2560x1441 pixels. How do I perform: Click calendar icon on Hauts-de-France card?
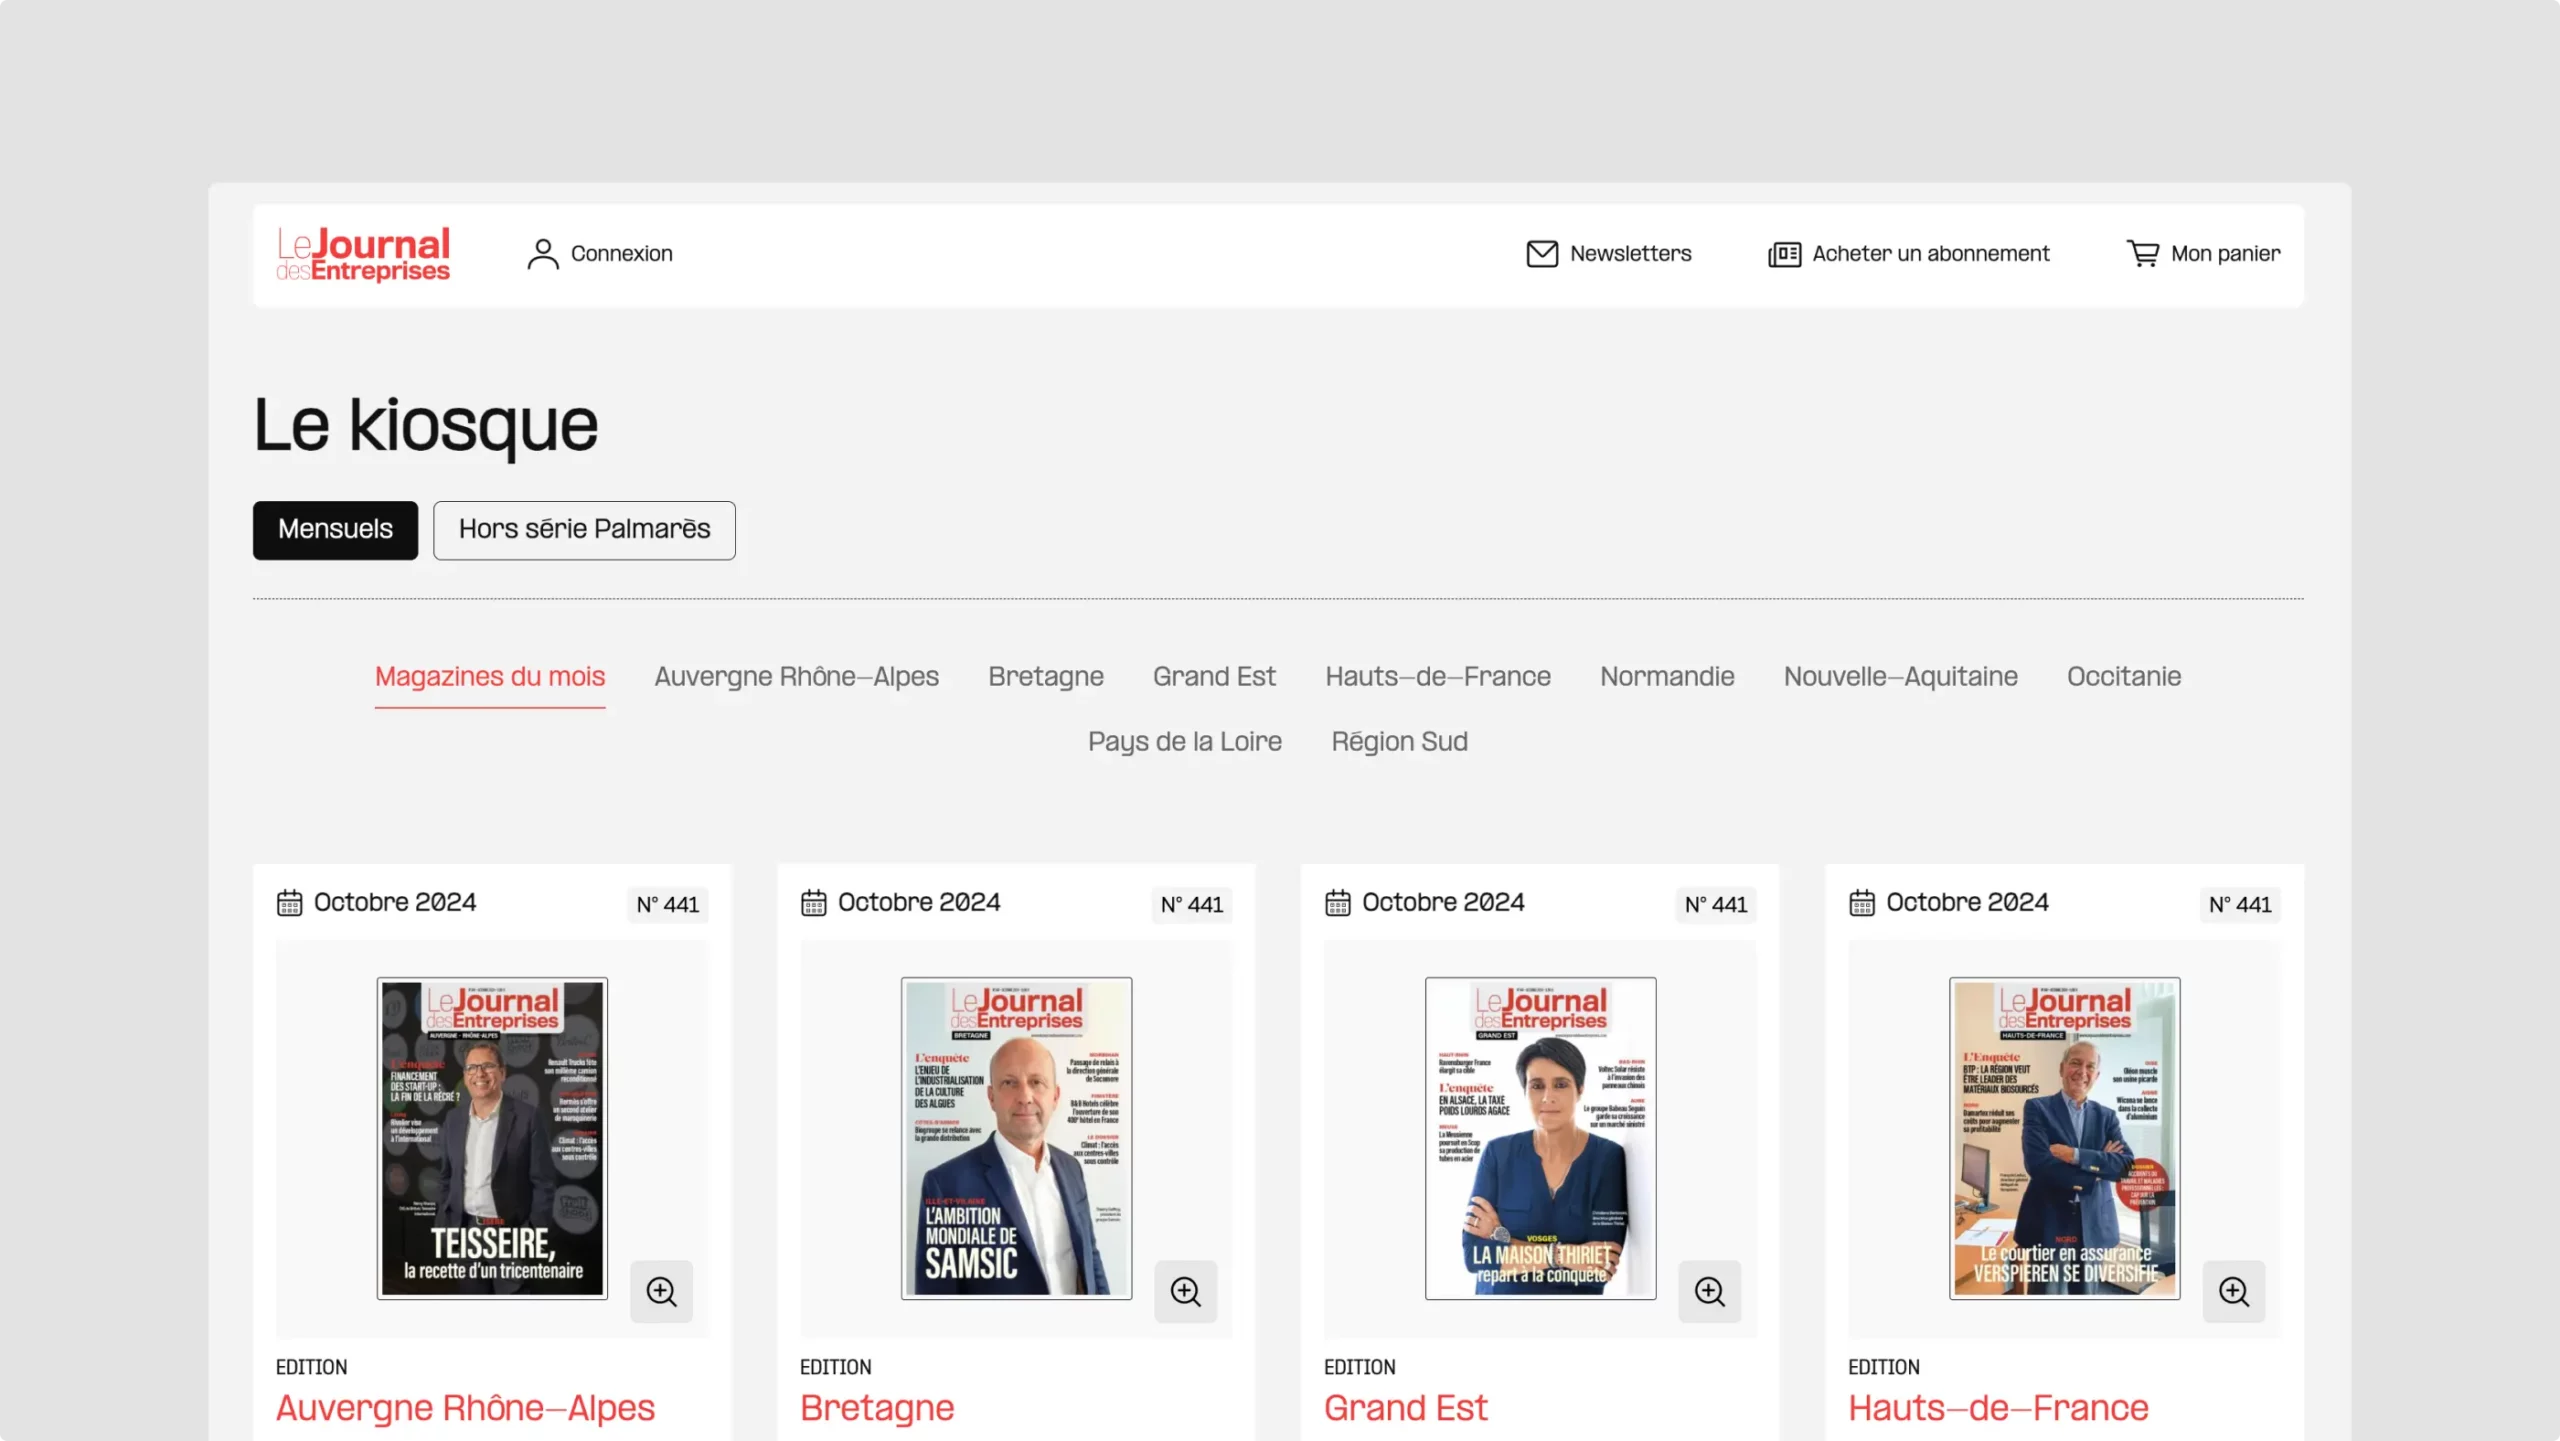pyautogui.click(x=1861, y=903)
